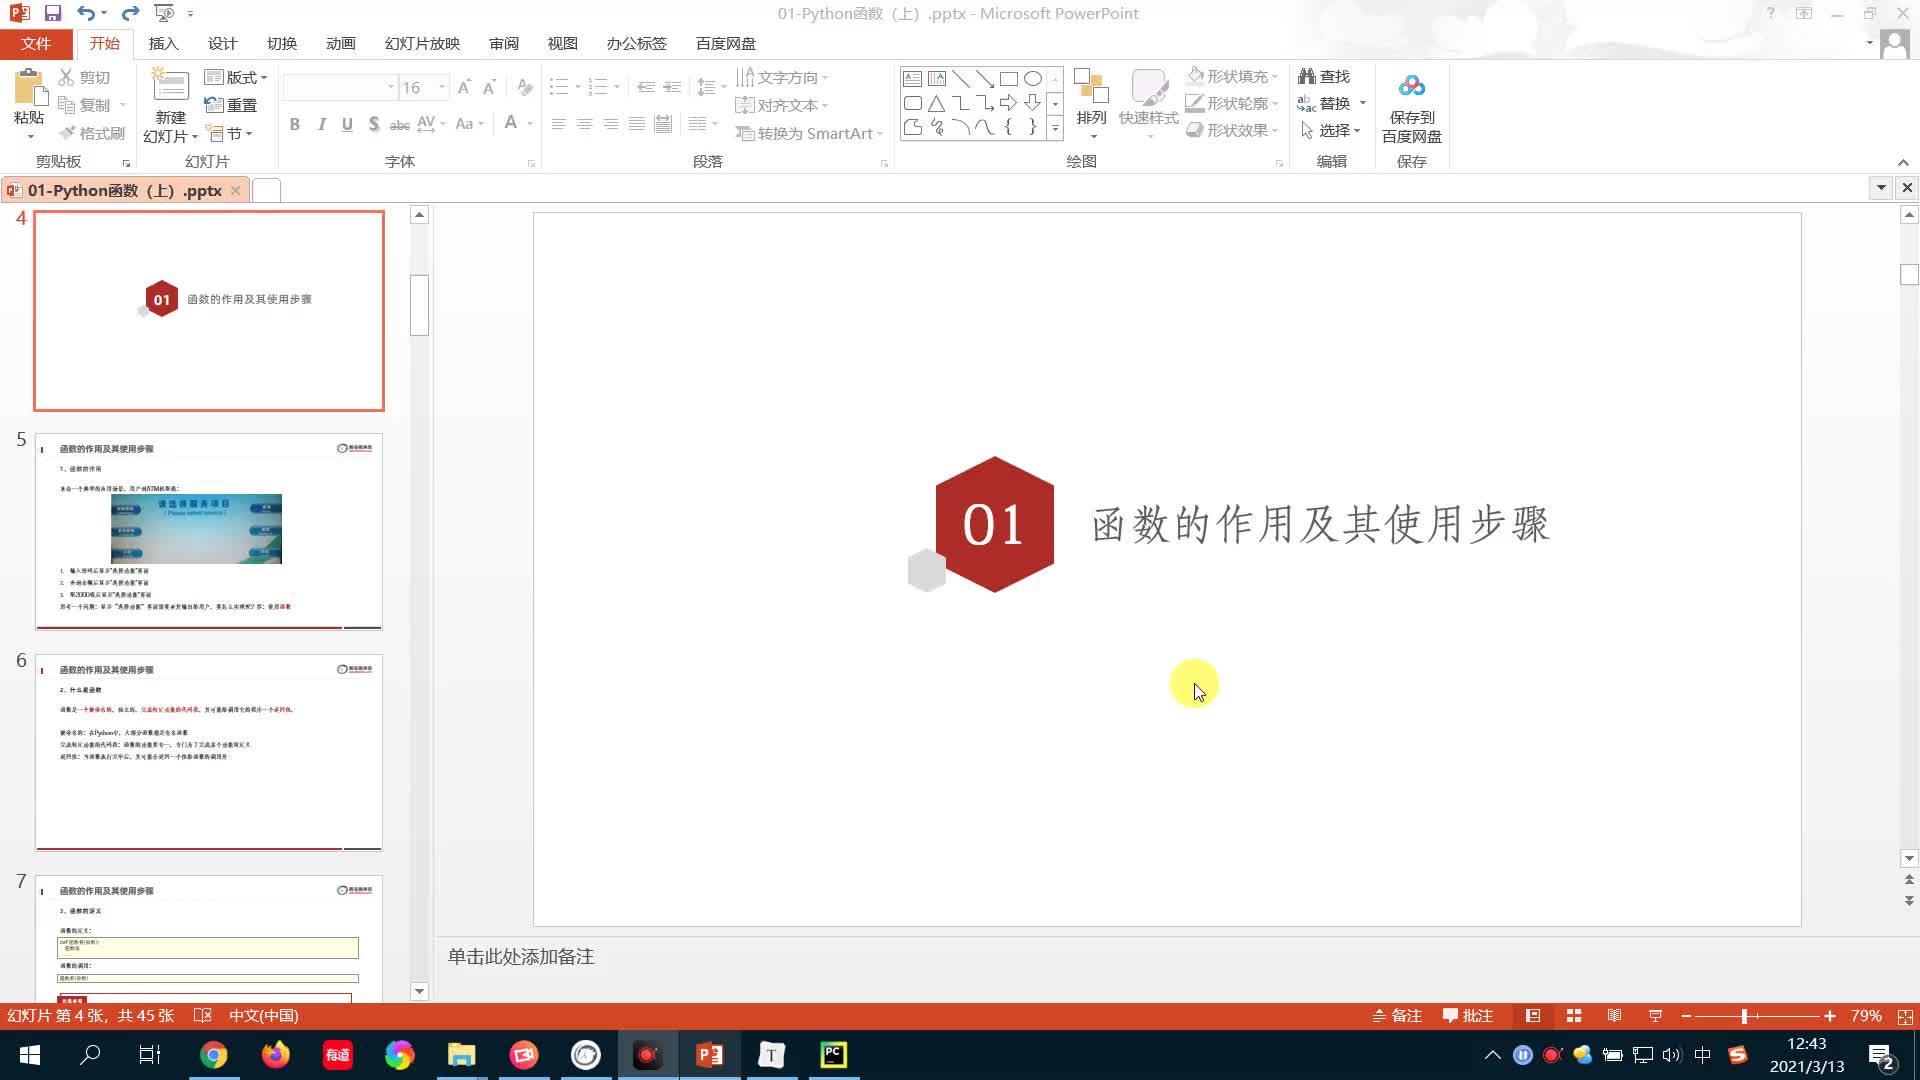Switch to Slide Sorter view icon
Screen dimensions: 1920x1080
[1573, 1016]
